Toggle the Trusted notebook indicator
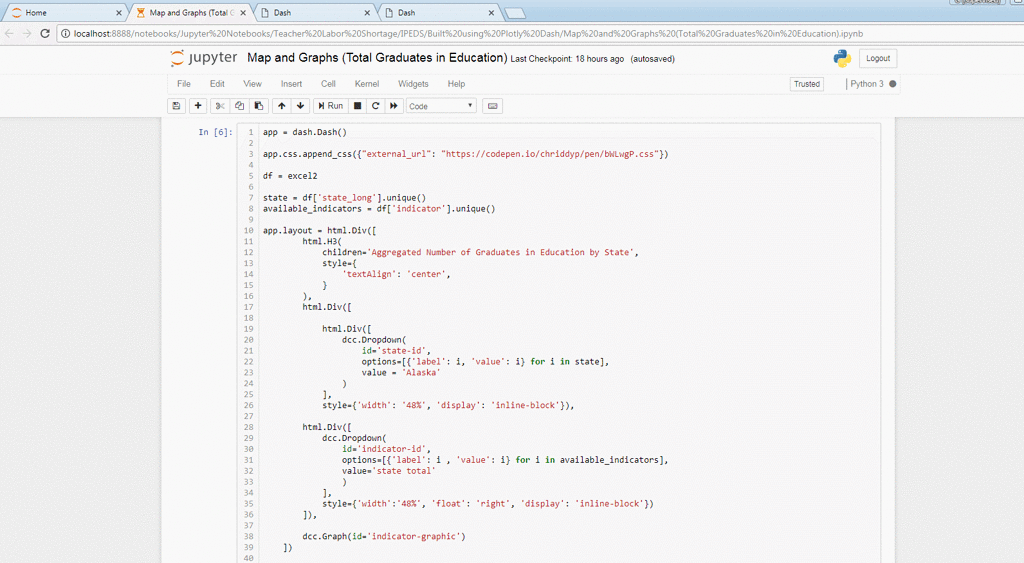1024x563 pixels. tap(806, 84)
